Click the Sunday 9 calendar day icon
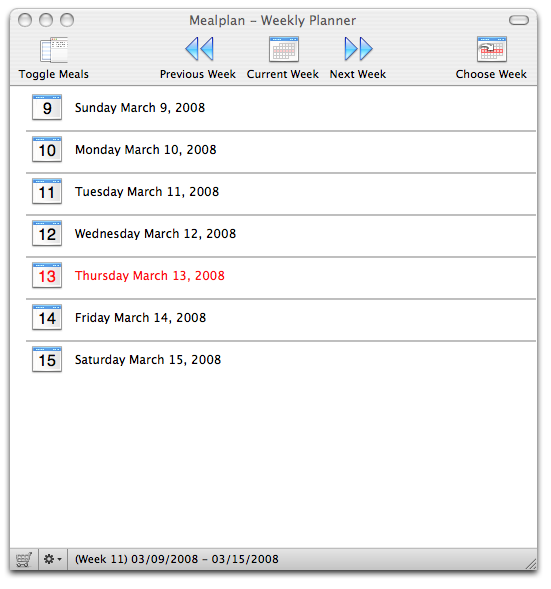Screen dimensions: 551x589 click(x=47, y=107)
